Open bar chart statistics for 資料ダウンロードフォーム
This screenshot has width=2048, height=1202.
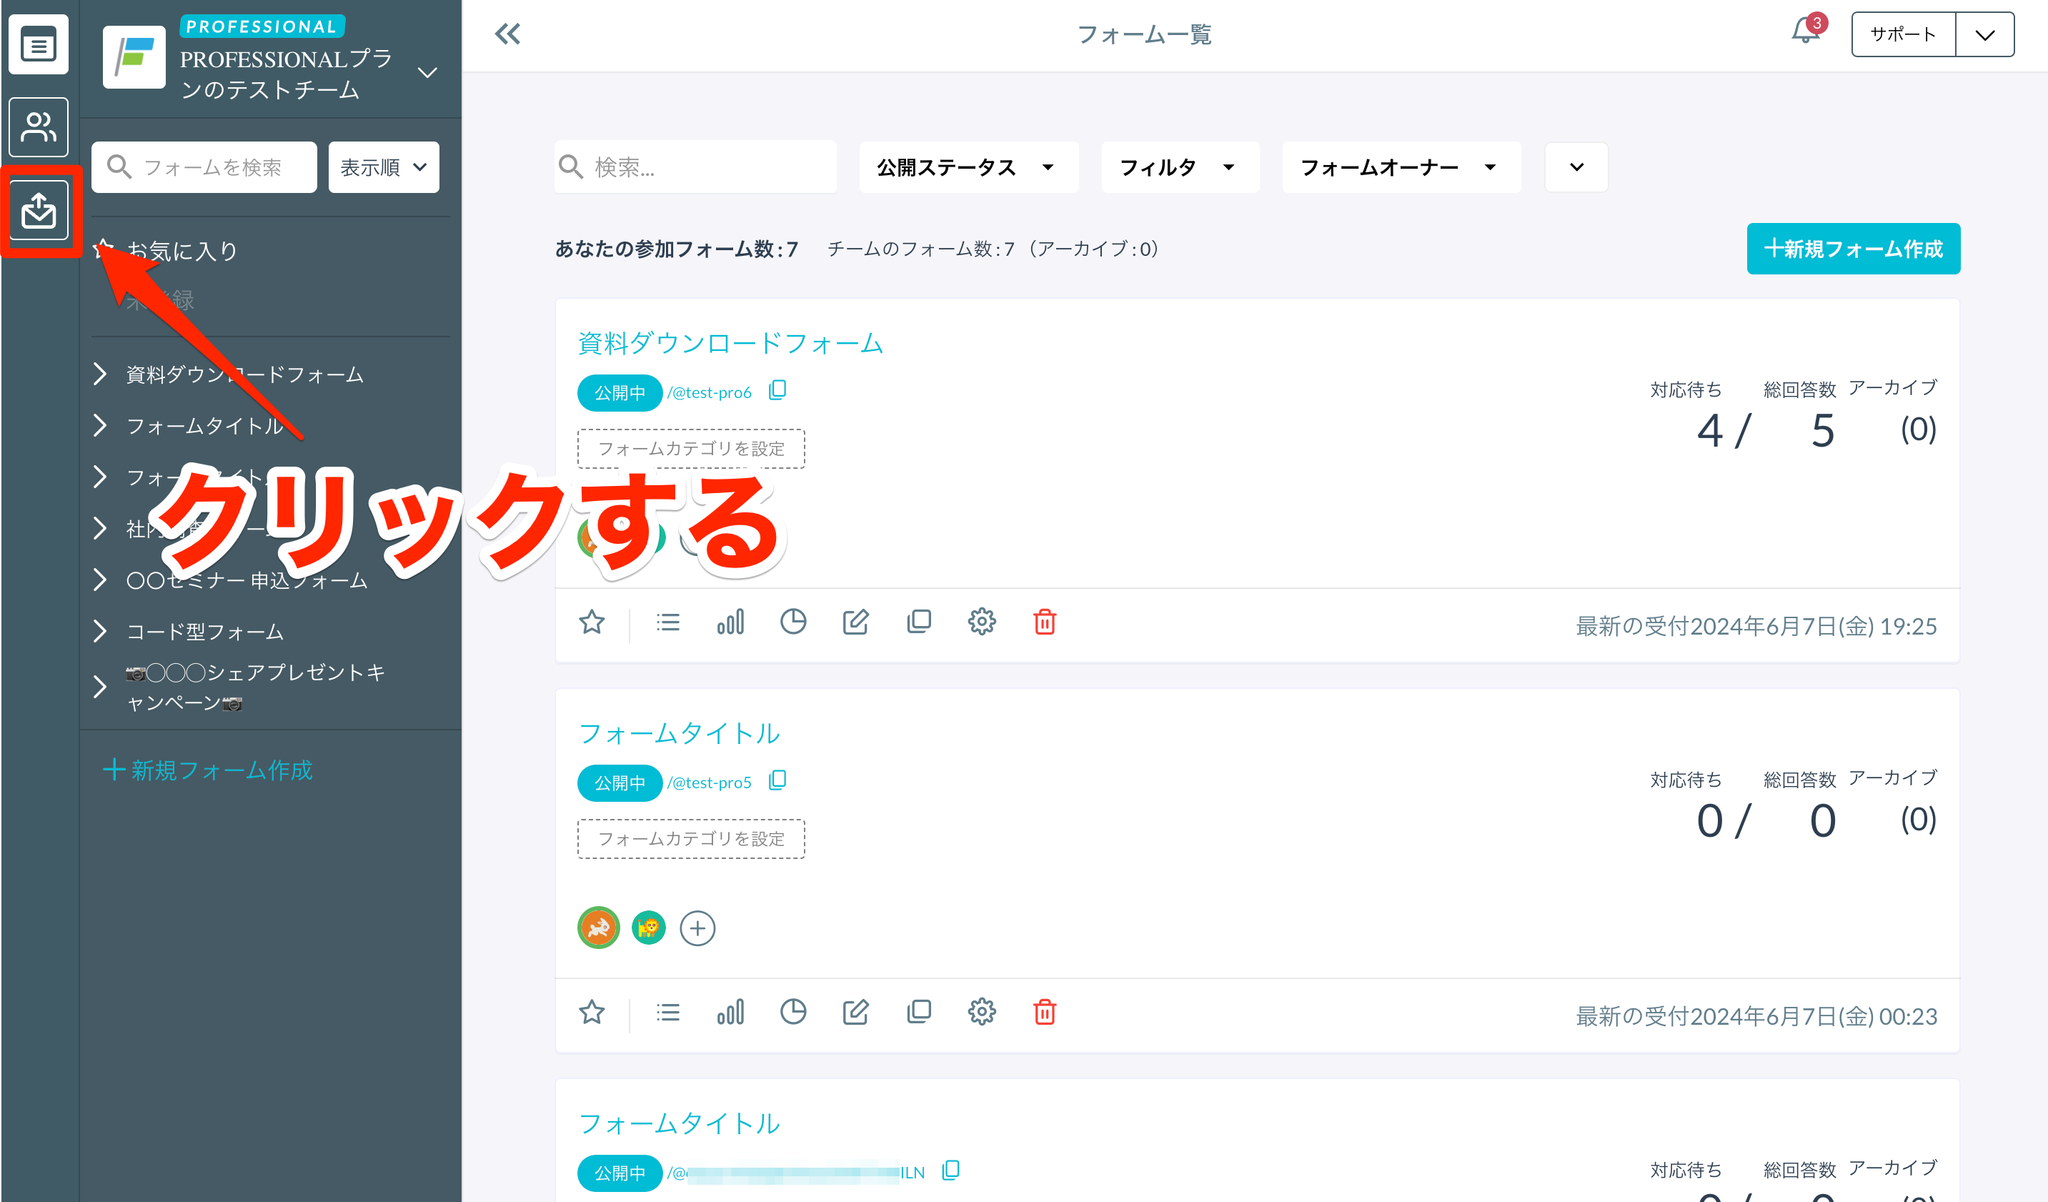730,622
